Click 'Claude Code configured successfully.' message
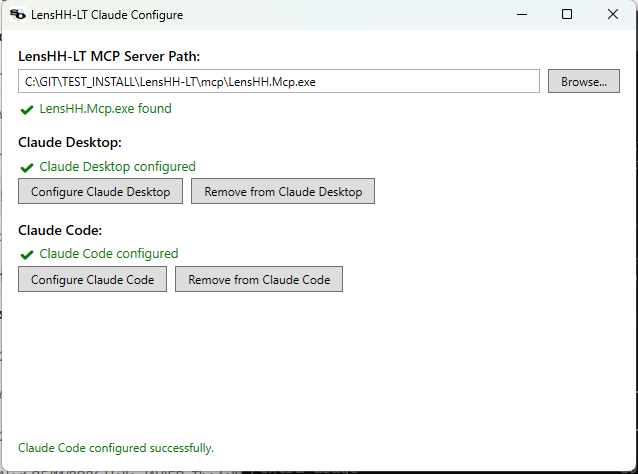This screenshot has width=638, height=474. pos(116,448)
